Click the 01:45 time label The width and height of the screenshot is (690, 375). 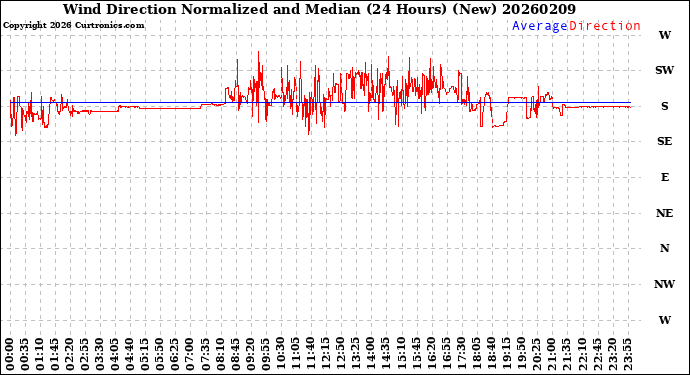(55, 354)
